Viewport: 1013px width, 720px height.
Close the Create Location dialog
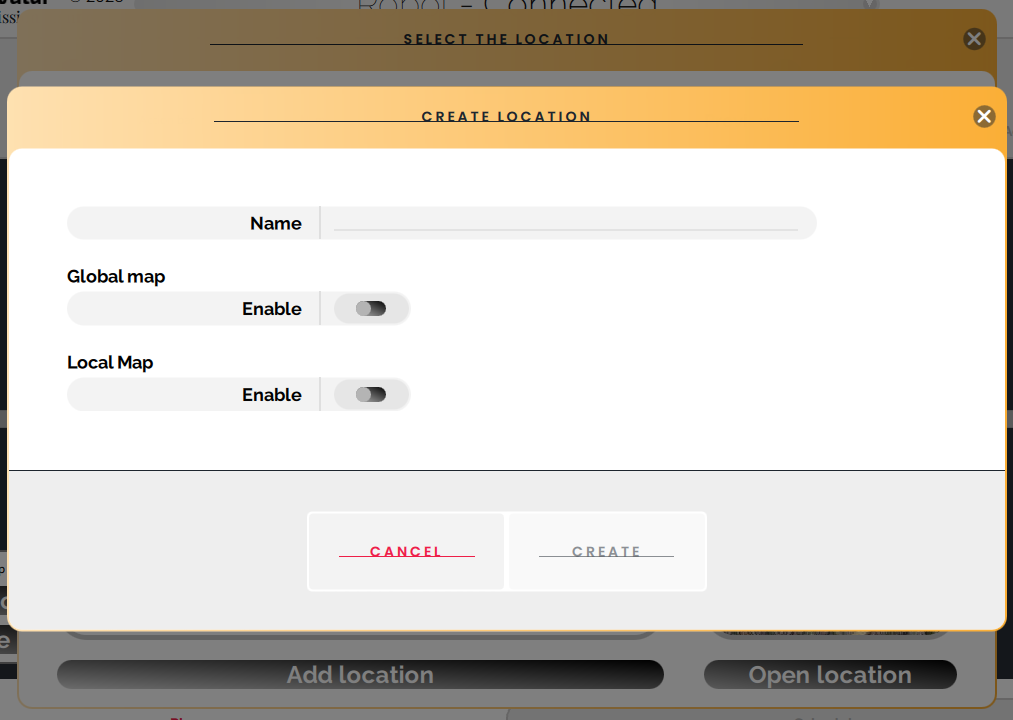point(984,116)
